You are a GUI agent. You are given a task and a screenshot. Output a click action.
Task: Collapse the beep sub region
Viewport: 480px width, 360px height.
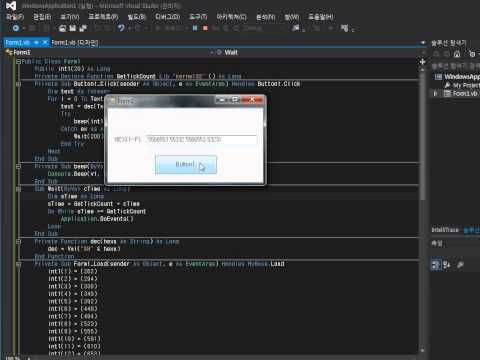tap(18, 166)
